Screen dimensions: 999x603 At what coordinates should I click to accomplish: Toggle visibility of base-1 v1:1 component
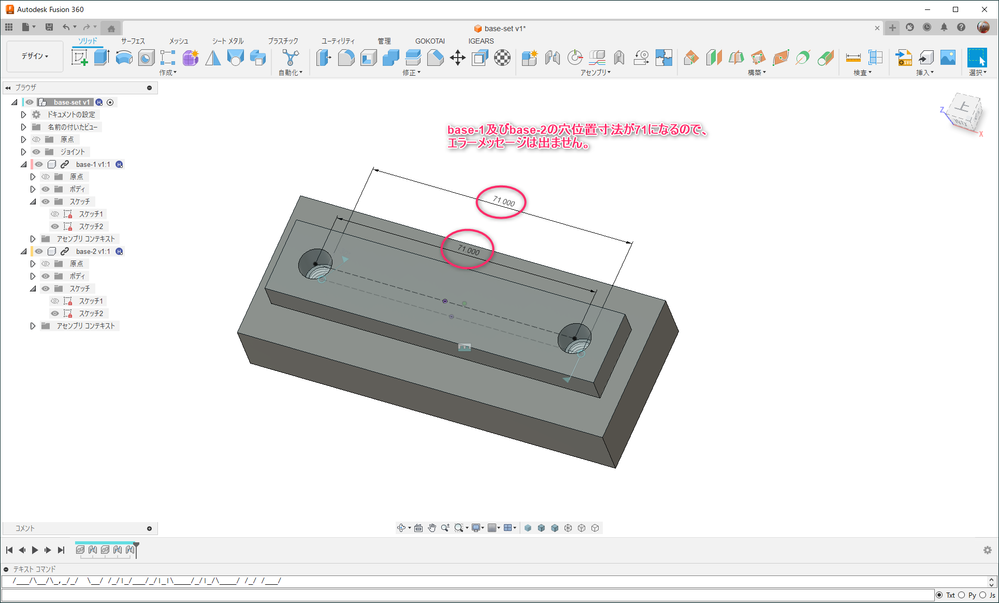(x=39, y=164)
